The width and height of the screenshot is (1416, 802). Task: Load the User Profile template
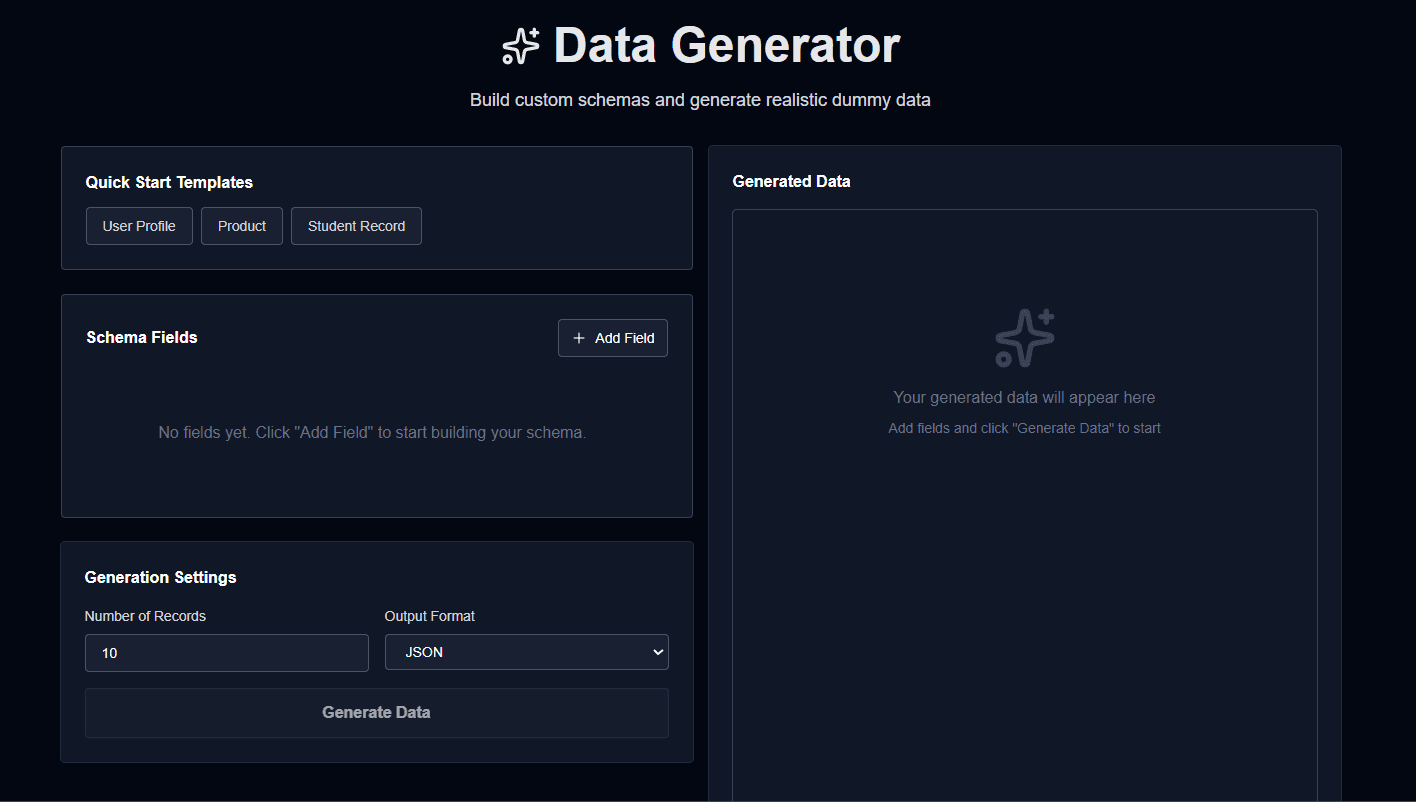(139, 226)
